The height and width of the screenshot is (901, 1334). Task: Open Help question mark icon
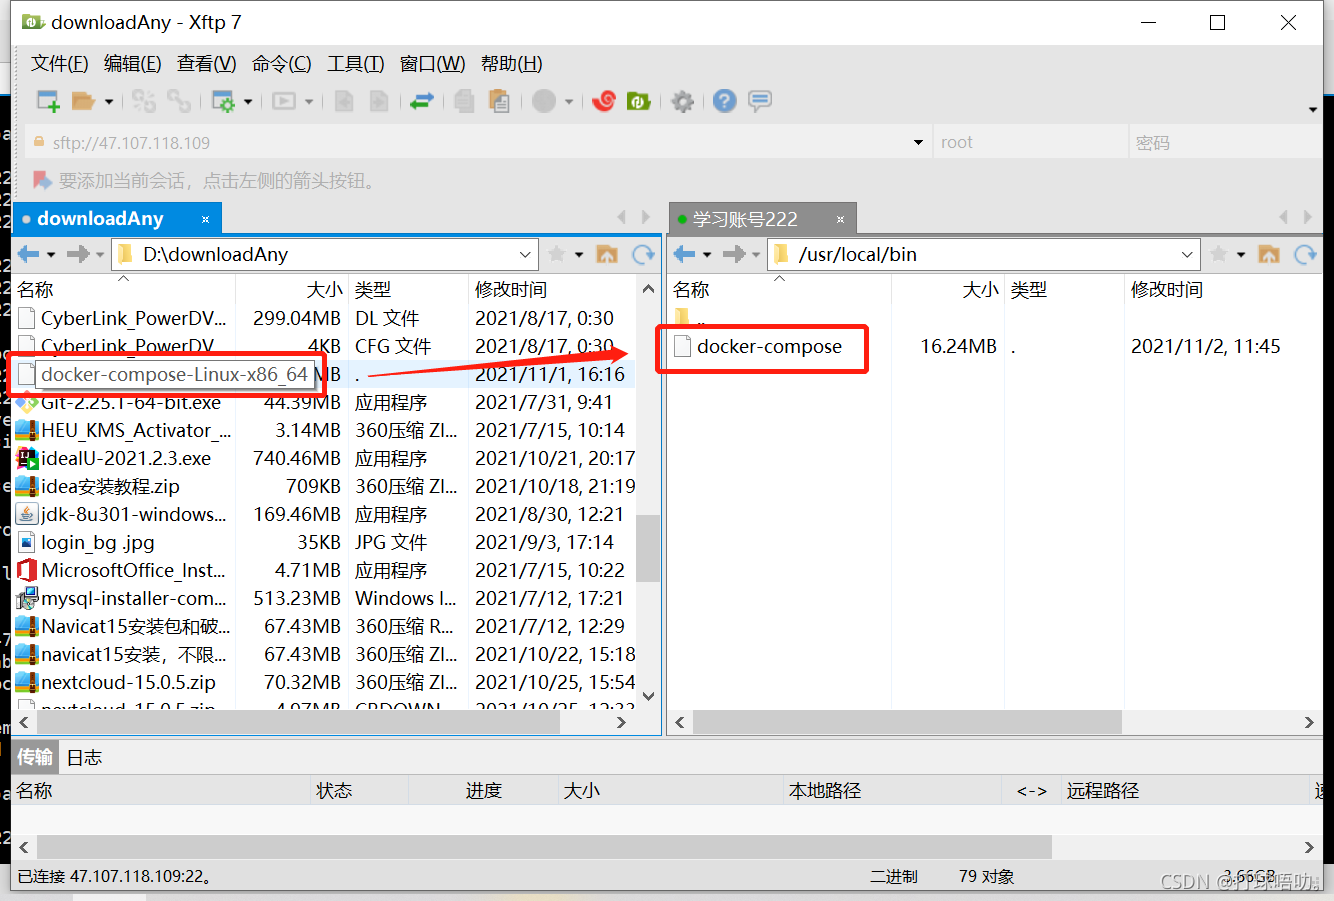(x=725, y=101)
